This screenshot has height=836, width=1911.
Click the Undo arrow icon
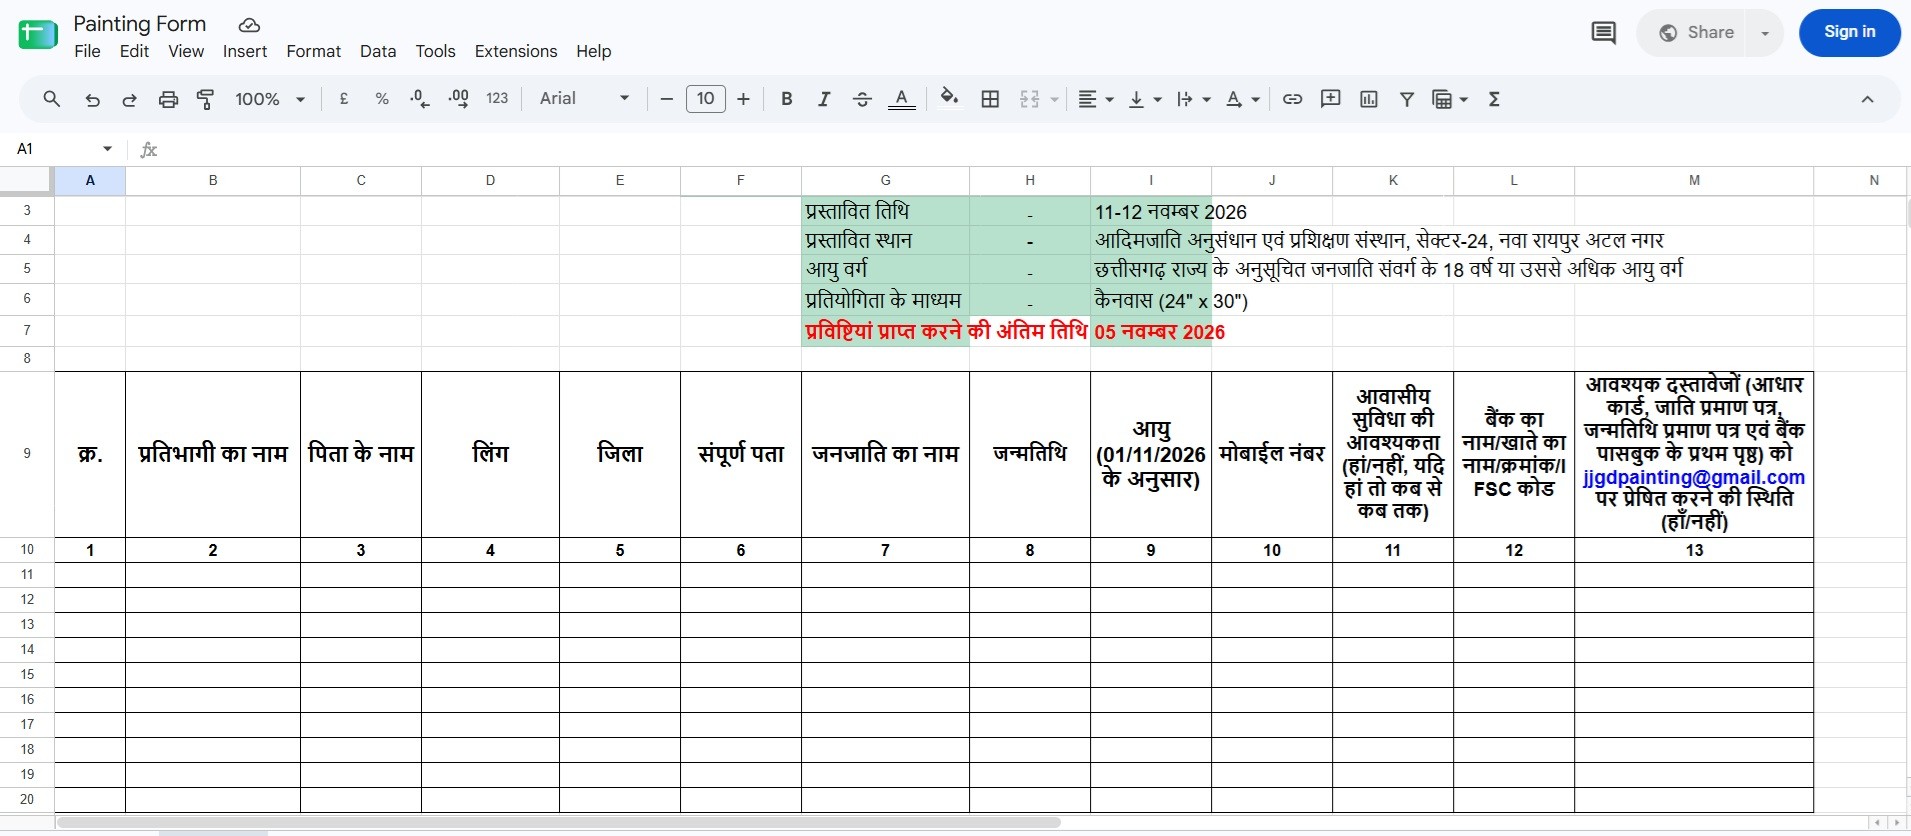pyautogui.click(x=92, y=99)
